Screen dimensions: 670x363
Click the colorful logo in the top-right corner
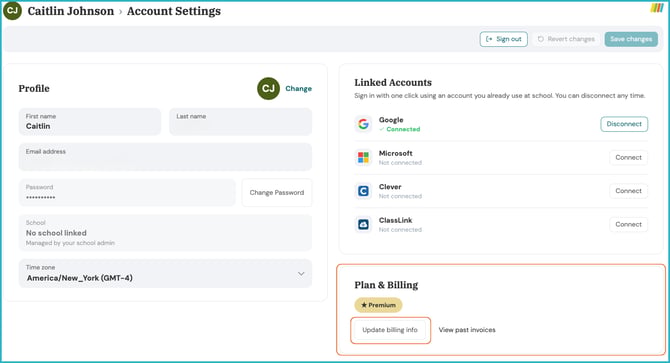tap(657, 8)
